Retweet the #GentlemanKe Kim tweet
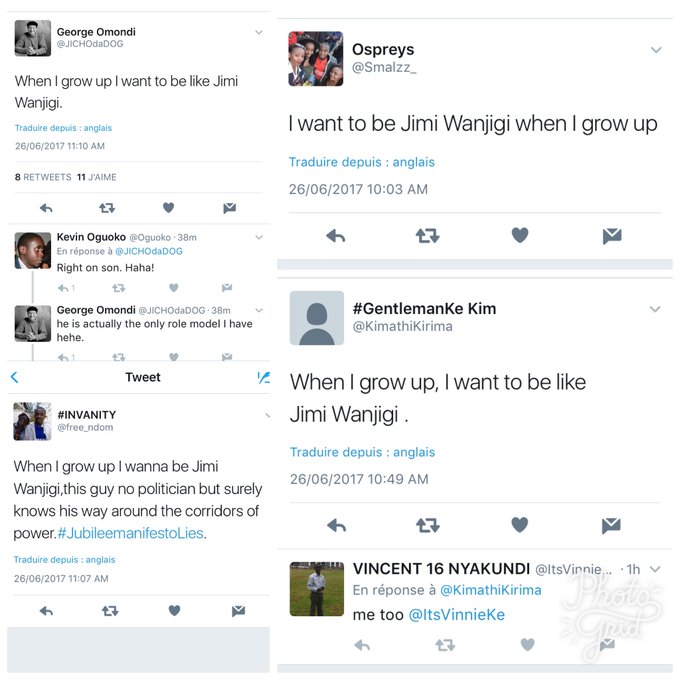Viewport: 680px width, 680px height. tap(428, 526)
